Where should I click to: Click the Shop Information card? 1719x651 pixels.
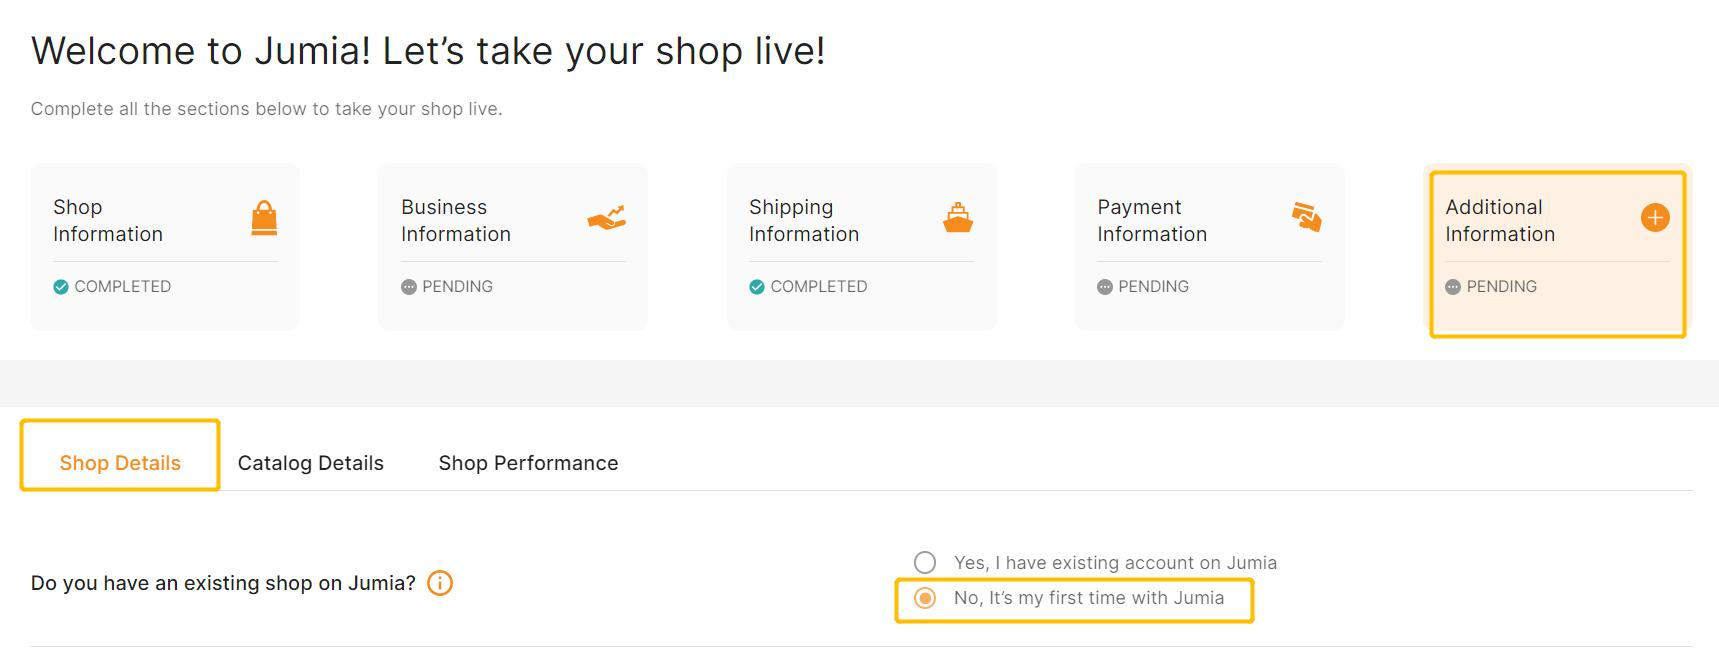[164, 246]
